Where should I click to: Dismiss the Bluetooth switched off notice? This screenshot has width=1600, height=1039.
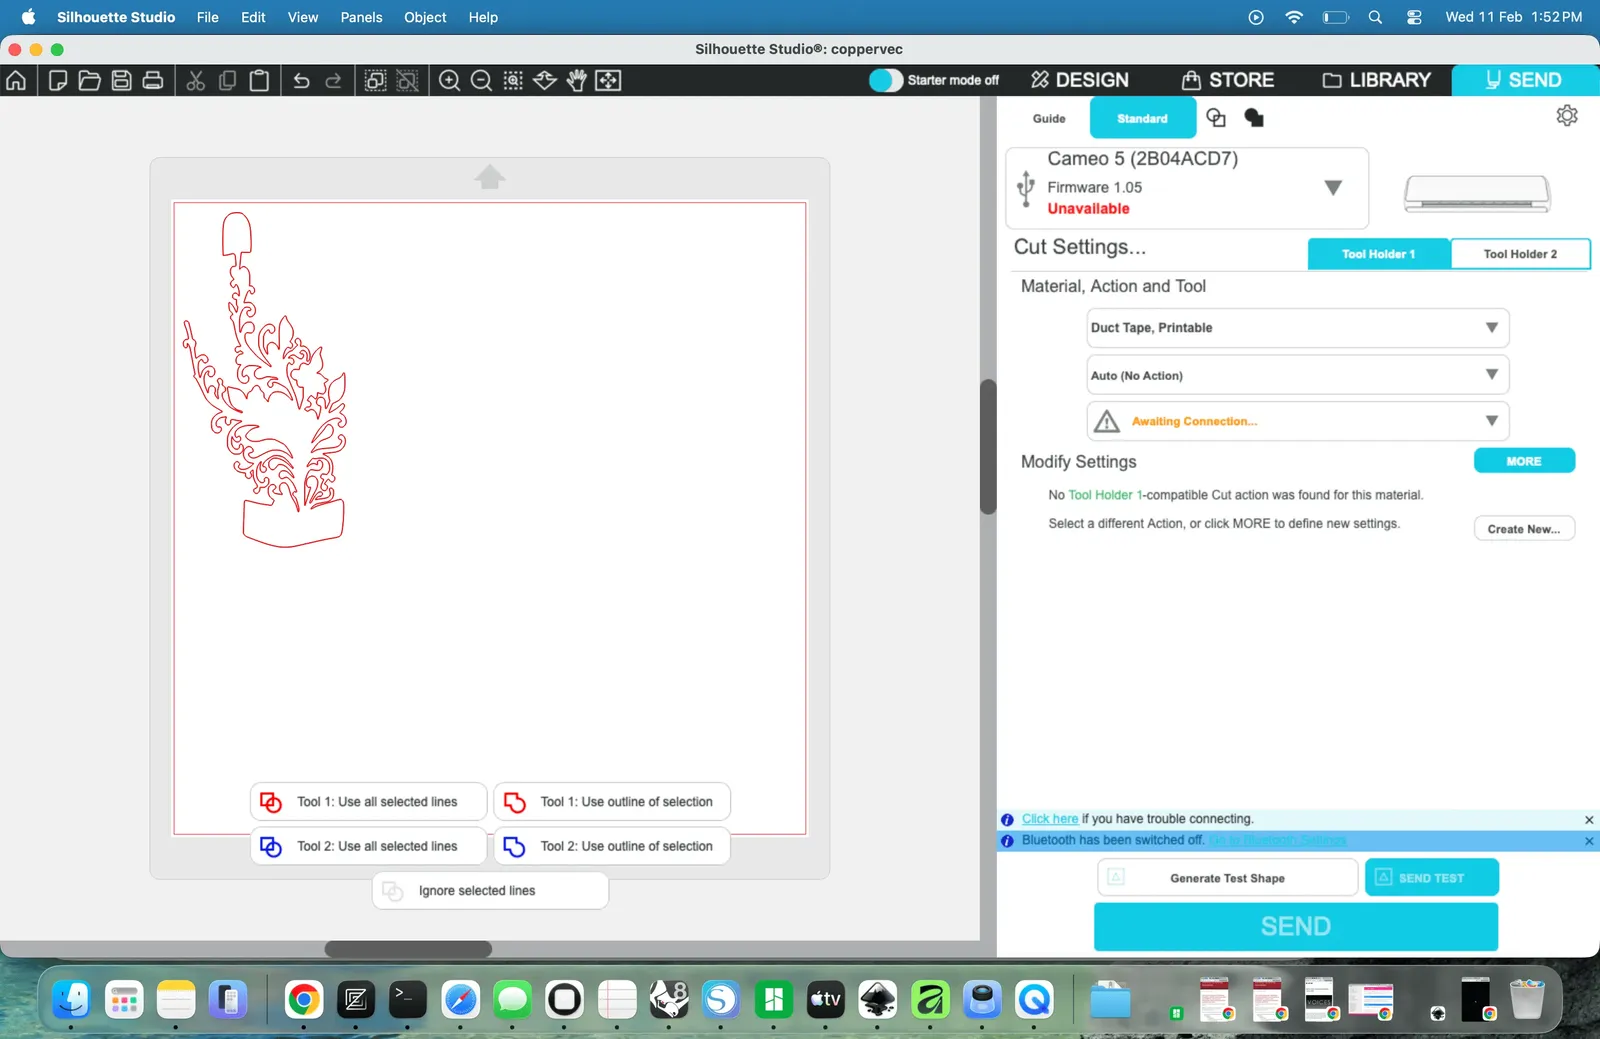(x=1589, y=841)
